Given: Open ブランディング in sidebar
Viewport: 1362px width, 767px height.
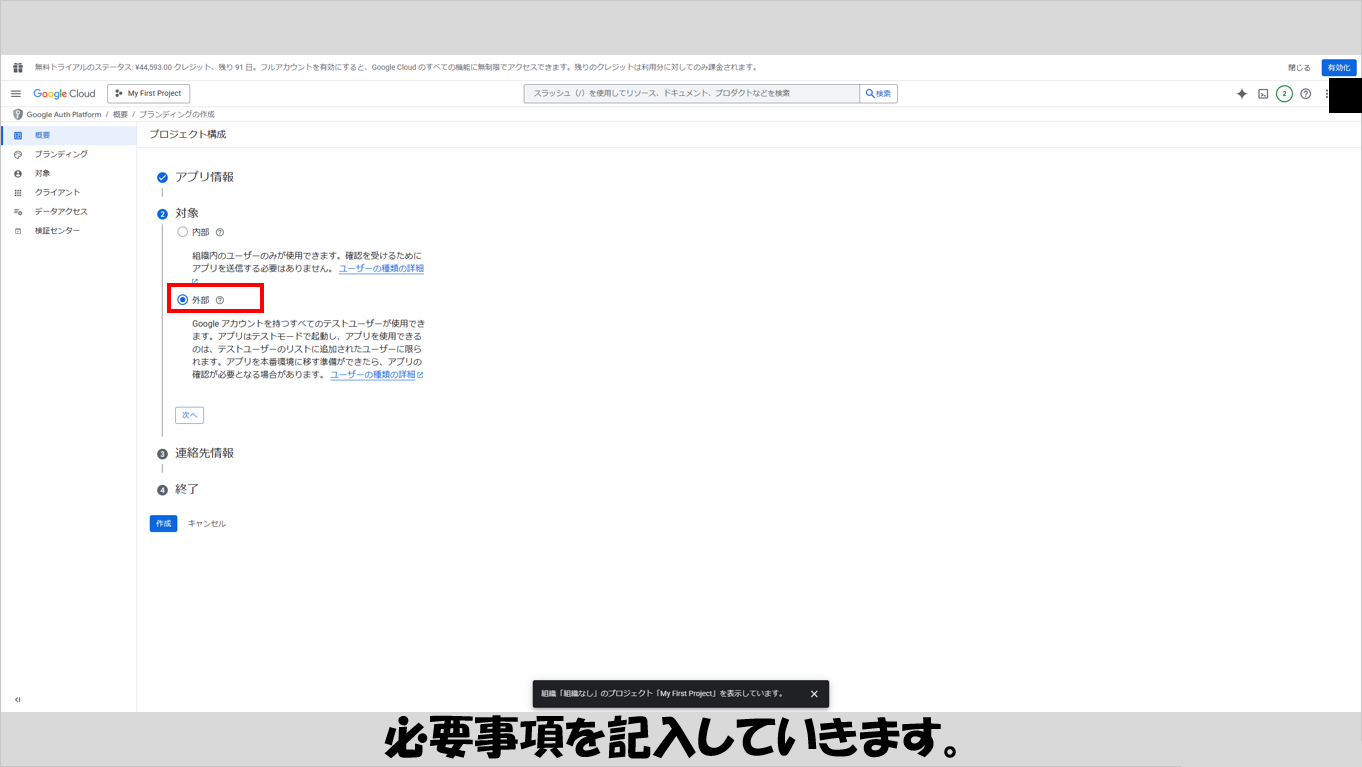Looking at the screenshot, I should tap(61, 154).
